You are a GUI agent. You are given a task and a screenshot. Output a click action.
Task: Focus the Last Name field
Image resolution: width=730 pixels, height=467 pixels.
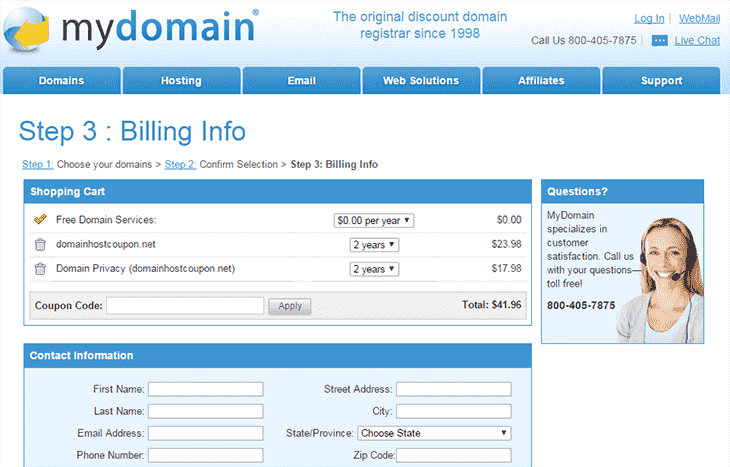(206, 411)
